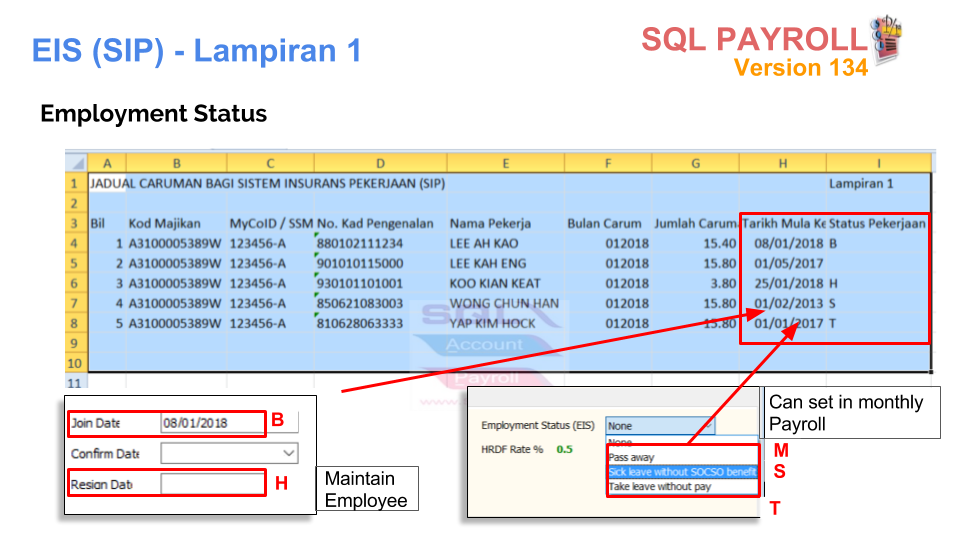Screen dimensions: 960x540
Task: Select row 6 header
Action: point(76,283)
